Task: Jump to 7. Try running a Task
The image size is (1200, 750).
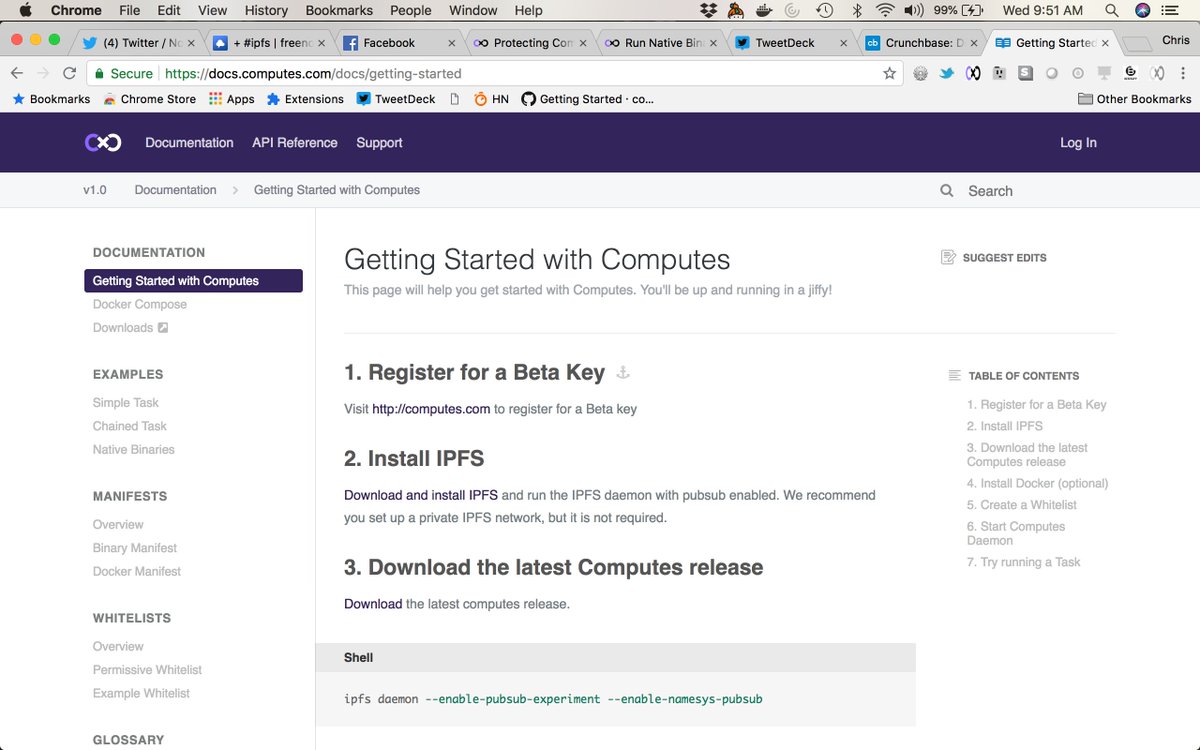Action: pyautogui.click(x=1024, y=562)
